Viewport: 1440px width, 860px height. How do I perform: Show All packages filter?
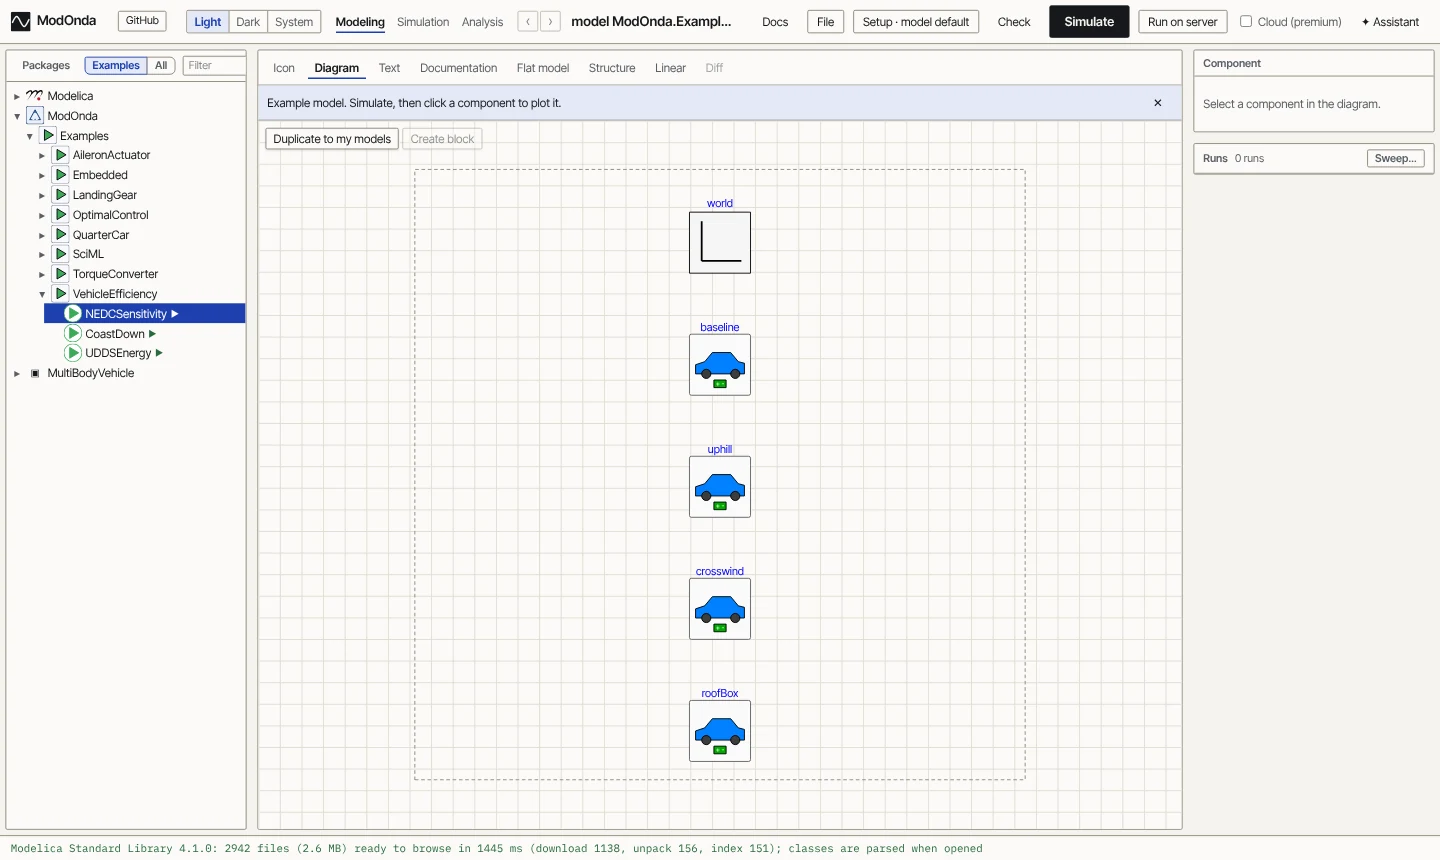click(161, 66)
